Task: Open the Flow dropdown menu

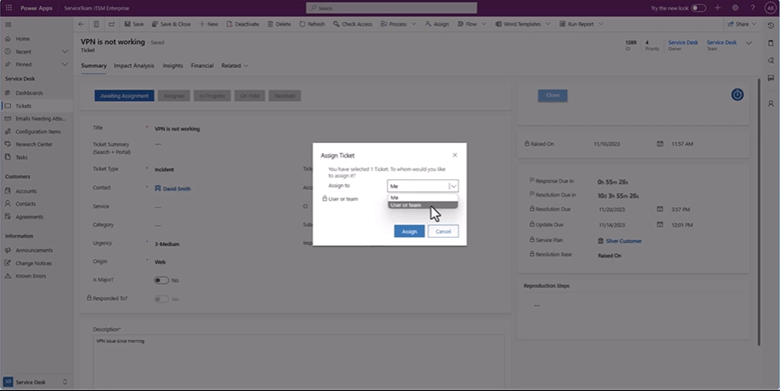Action: point(472,24)
